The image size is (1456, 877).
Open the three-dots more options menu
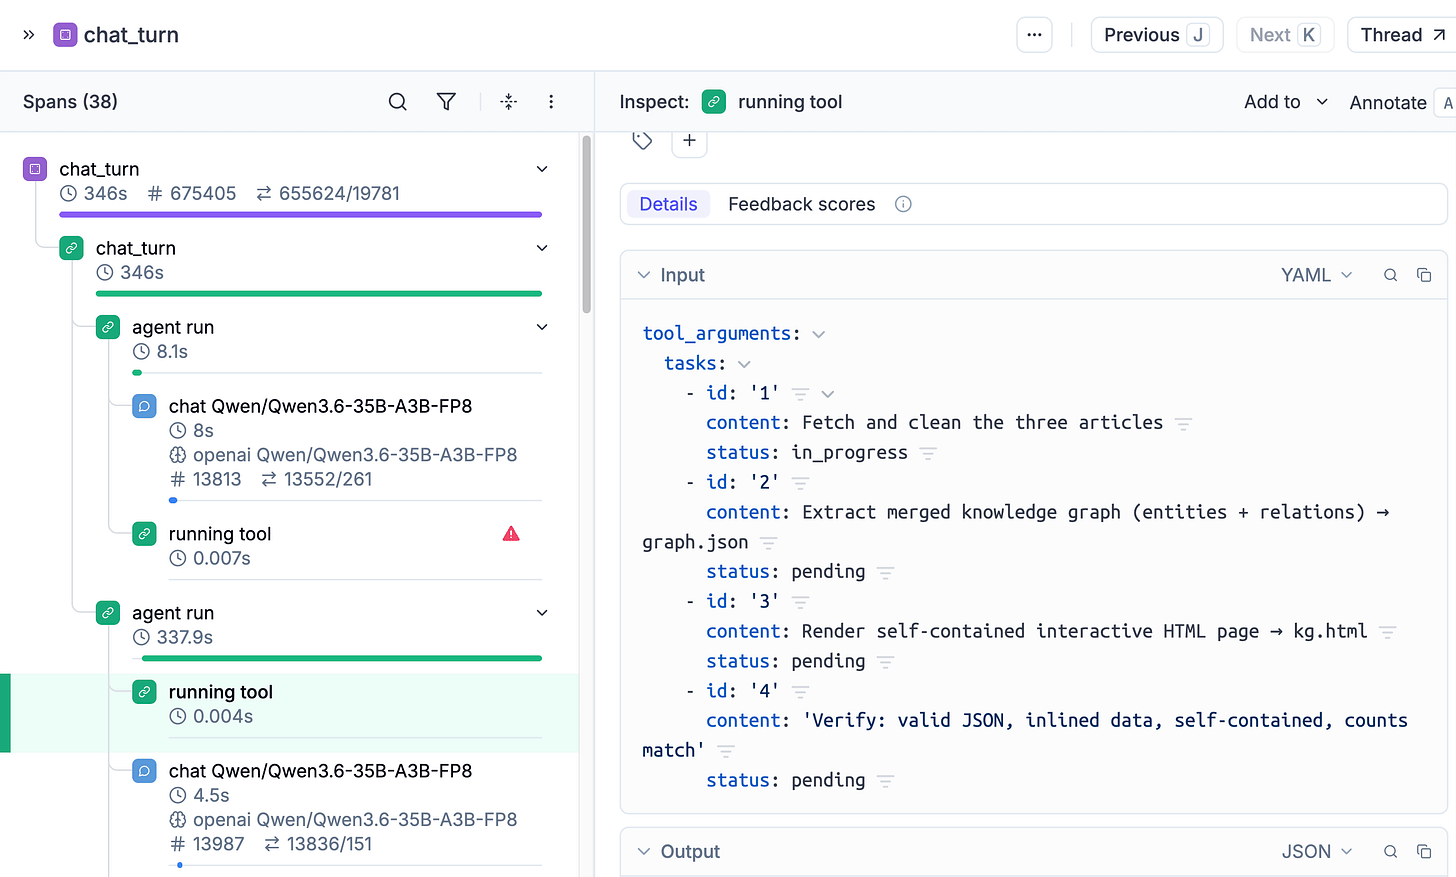click(x=1034, y=35)
